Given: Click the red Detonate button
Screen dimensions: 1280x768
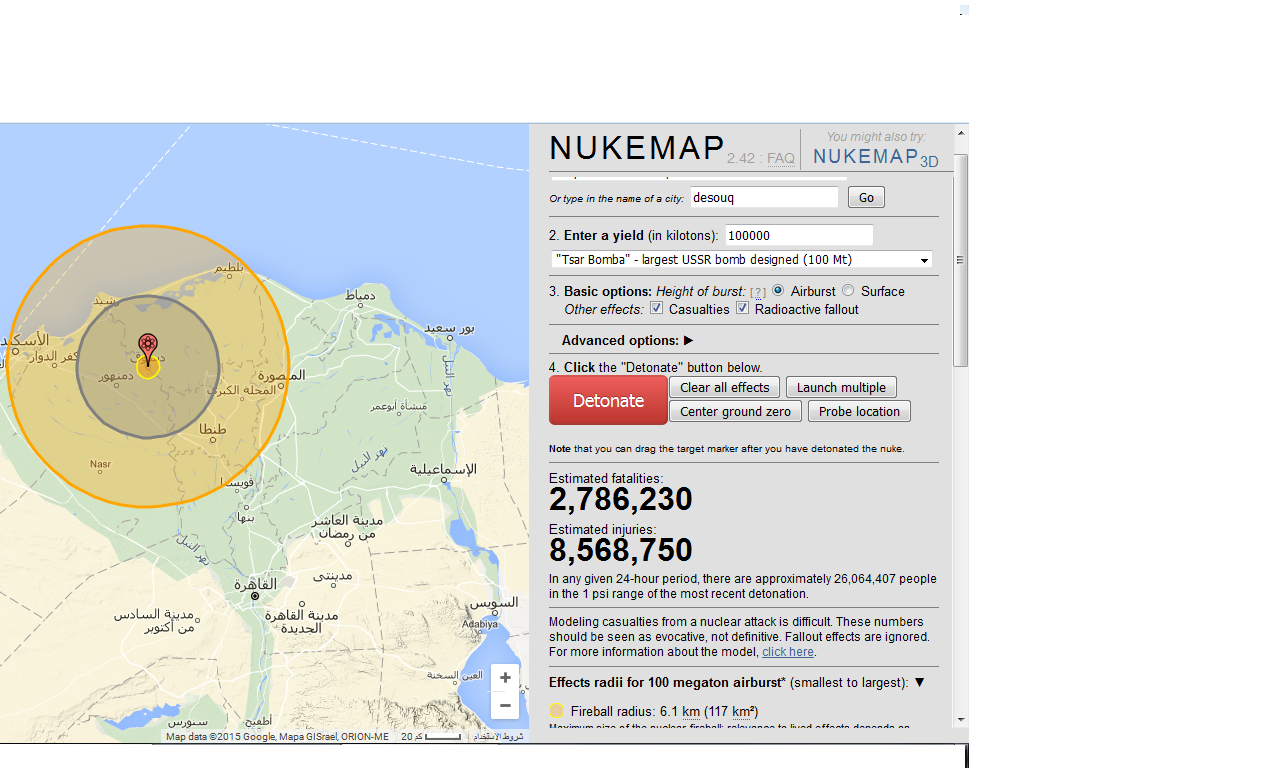Looking at the screenshot, I should 608,400.
